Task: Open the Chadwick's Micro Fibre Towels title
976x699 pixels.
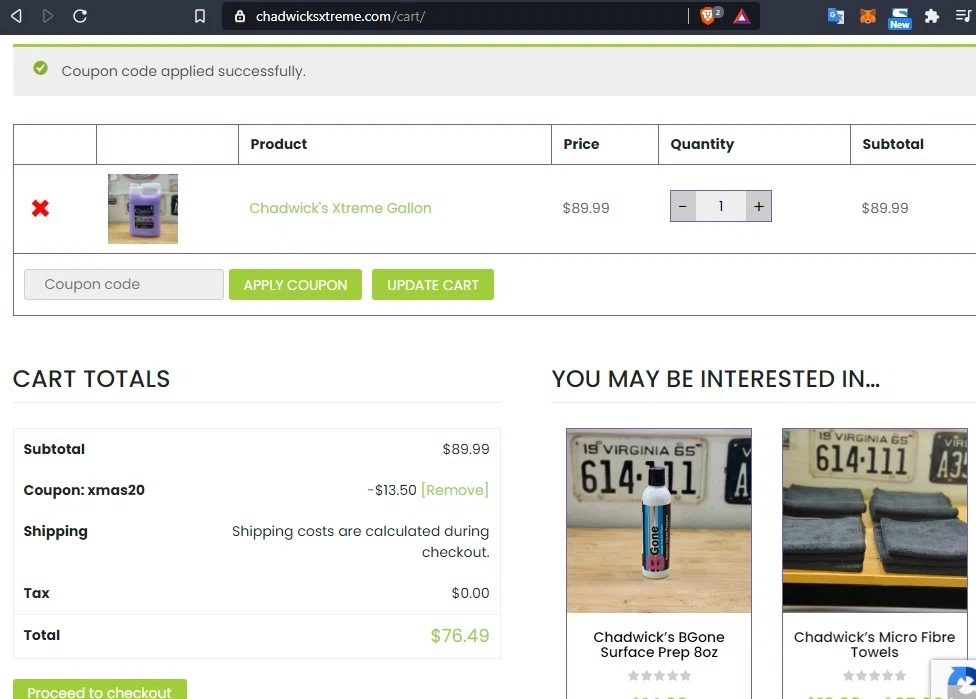Action: coord(874,644)
